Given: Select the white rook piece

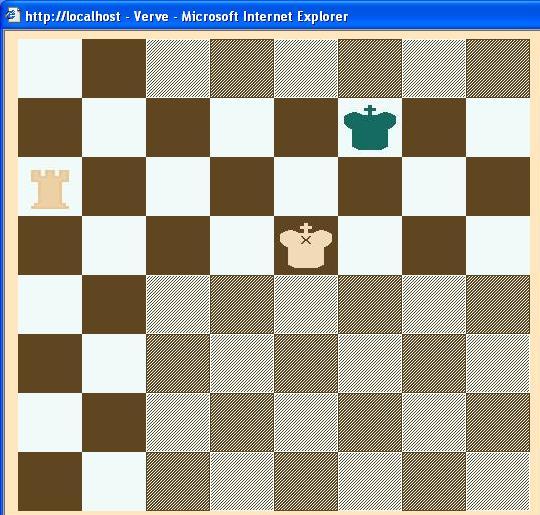Looking at the screenshot, I should pyautogui.click(x=50, y=189).
